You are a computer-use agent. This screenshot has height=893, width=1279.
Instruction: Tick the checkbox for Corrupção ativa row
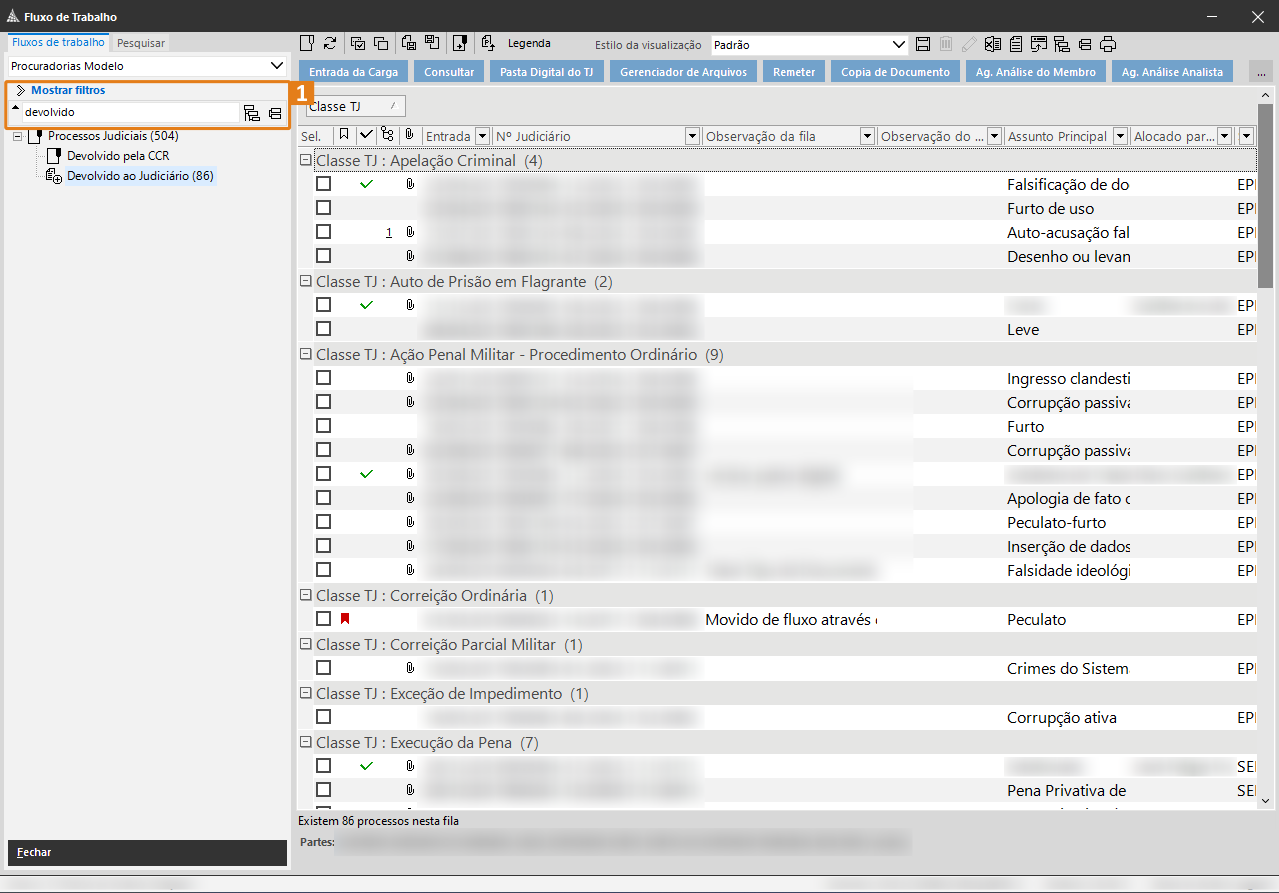click(x=323, y=717)
